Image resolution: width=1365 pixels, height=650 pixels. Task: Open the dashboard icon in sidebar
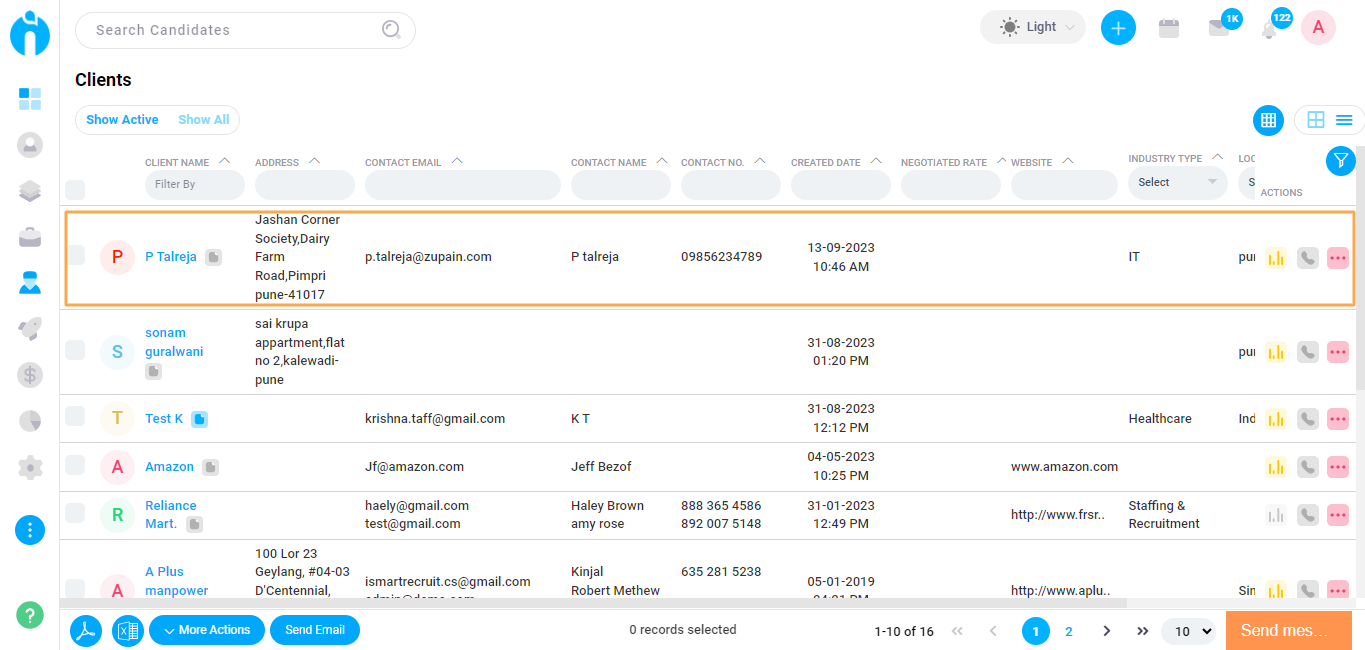pyautogui.click(x=30, y=98)
